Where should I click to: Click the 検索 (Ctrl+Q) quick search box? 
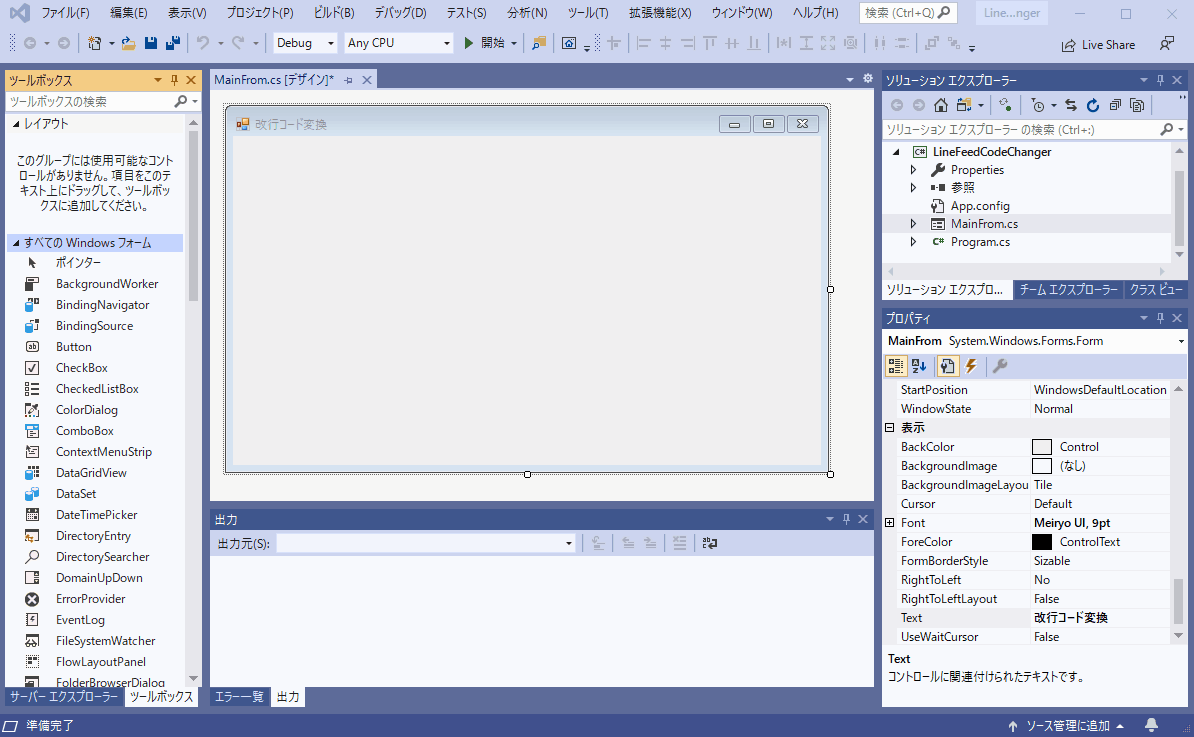tap(908, 13)
